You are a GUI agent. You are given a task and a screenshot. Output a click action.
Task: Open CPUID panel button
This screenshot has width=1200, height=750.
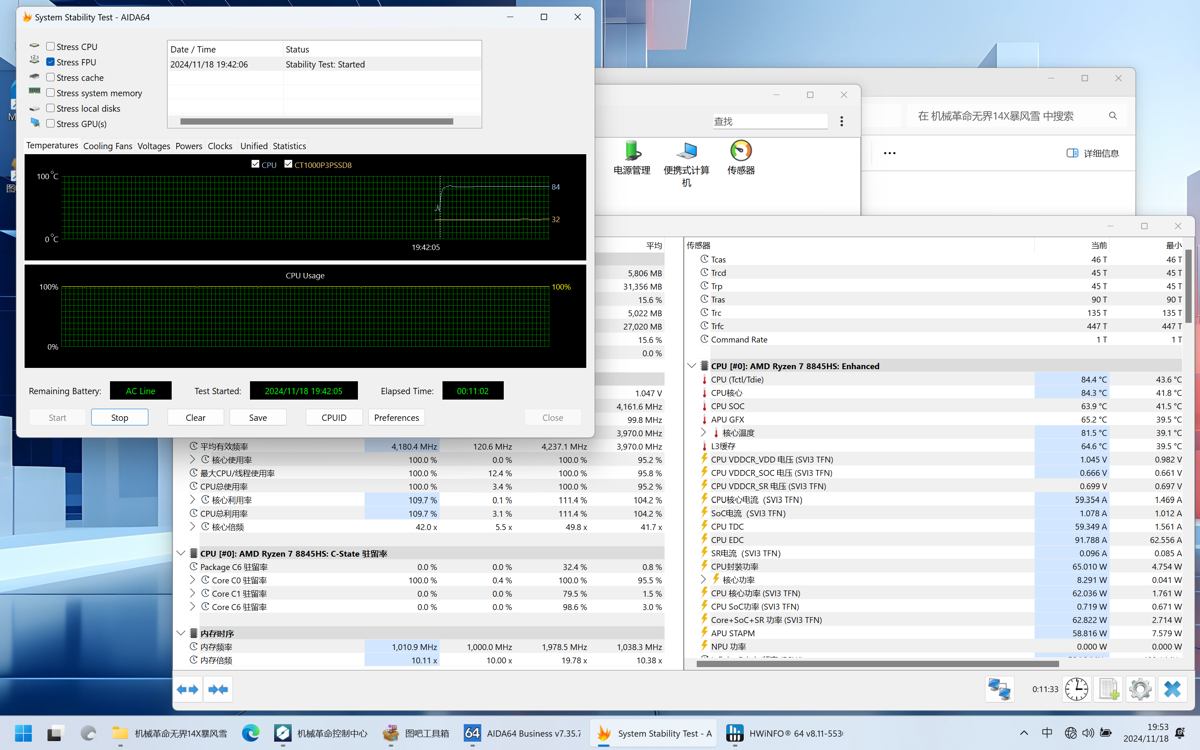(x=334, y=417)
